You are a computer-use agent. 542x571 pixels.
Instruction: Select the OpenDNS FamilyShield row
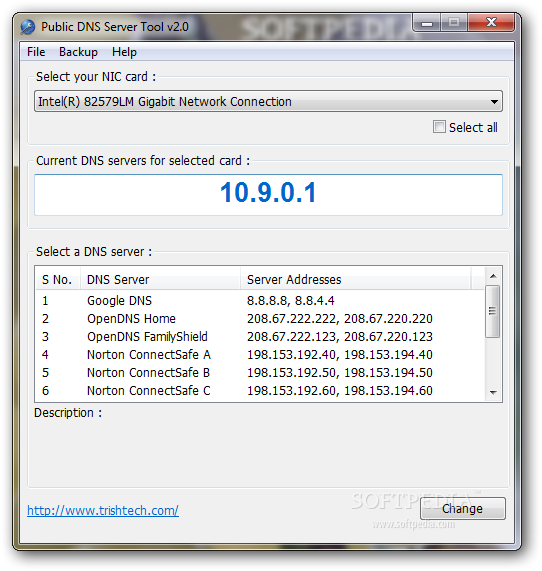tap(260, 336)
